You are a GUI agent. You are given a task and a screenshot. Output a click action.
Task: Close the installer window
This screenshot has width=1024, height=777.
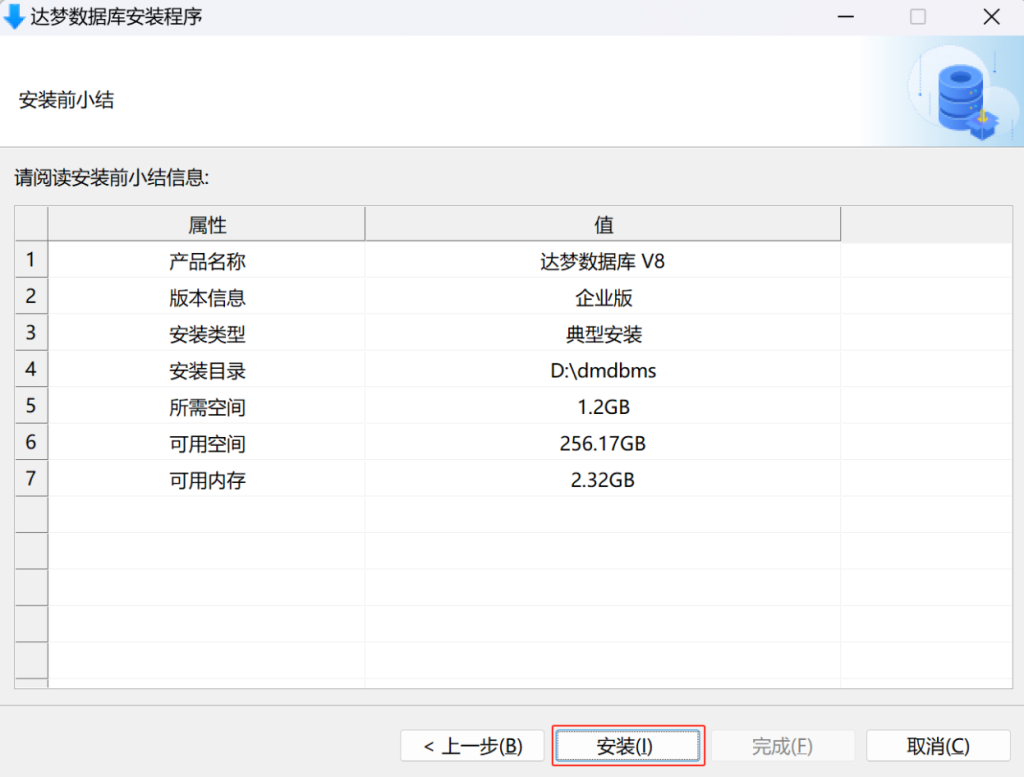(x=991, y=17)
